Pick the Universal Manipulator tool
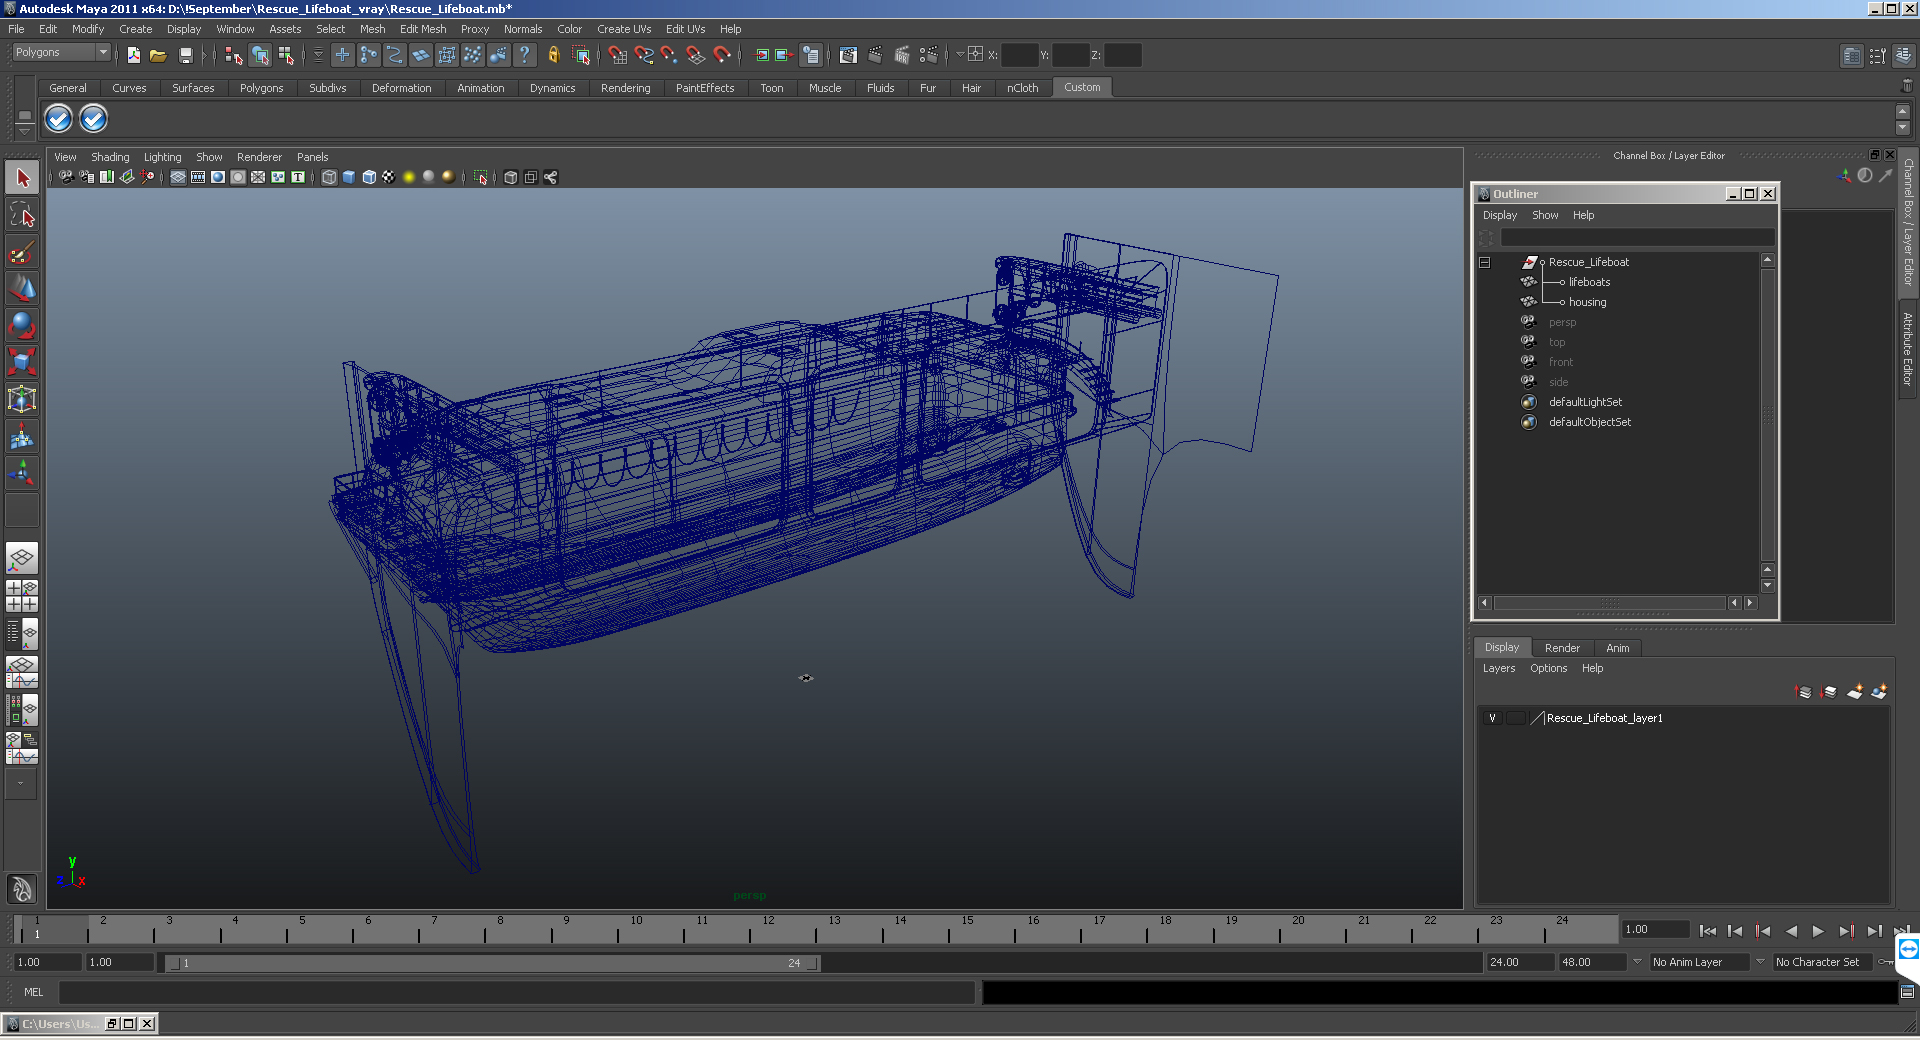 22,399
